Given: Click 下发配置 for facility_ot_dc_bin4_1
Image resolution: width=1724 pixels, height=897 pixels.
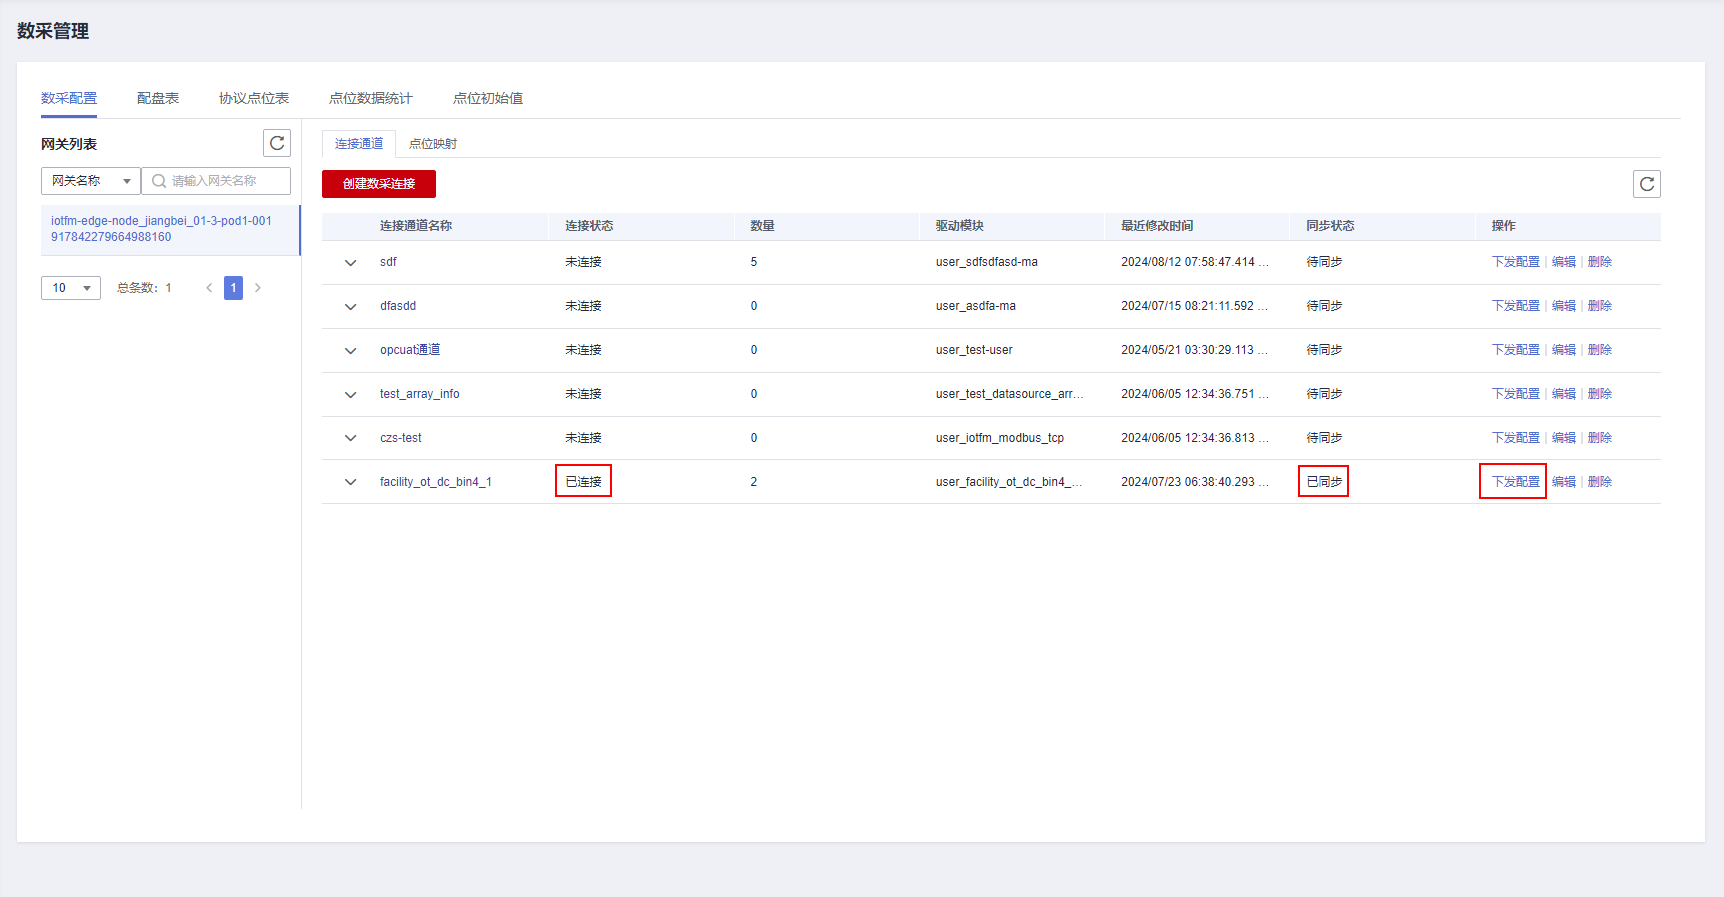Looking at the screenshot, I should [x=1515, y=482].
